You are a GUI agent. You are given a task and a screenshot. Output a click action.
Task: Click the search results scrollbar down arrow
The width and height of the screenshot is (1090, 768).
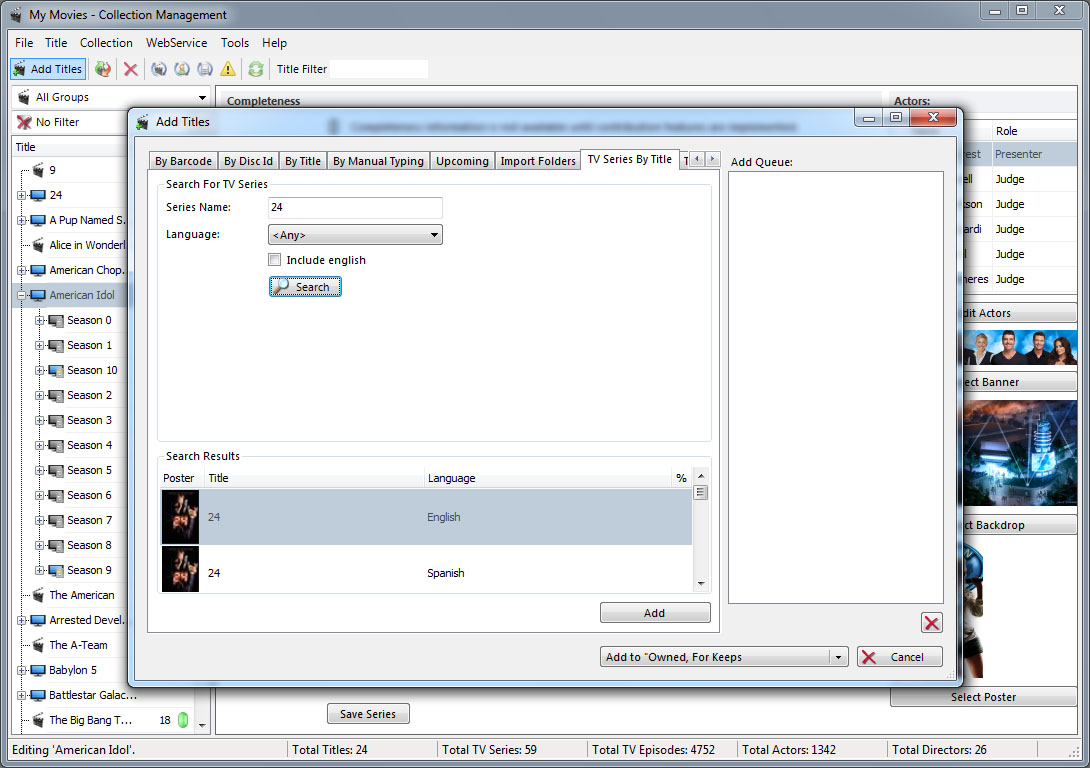point(701,584)
